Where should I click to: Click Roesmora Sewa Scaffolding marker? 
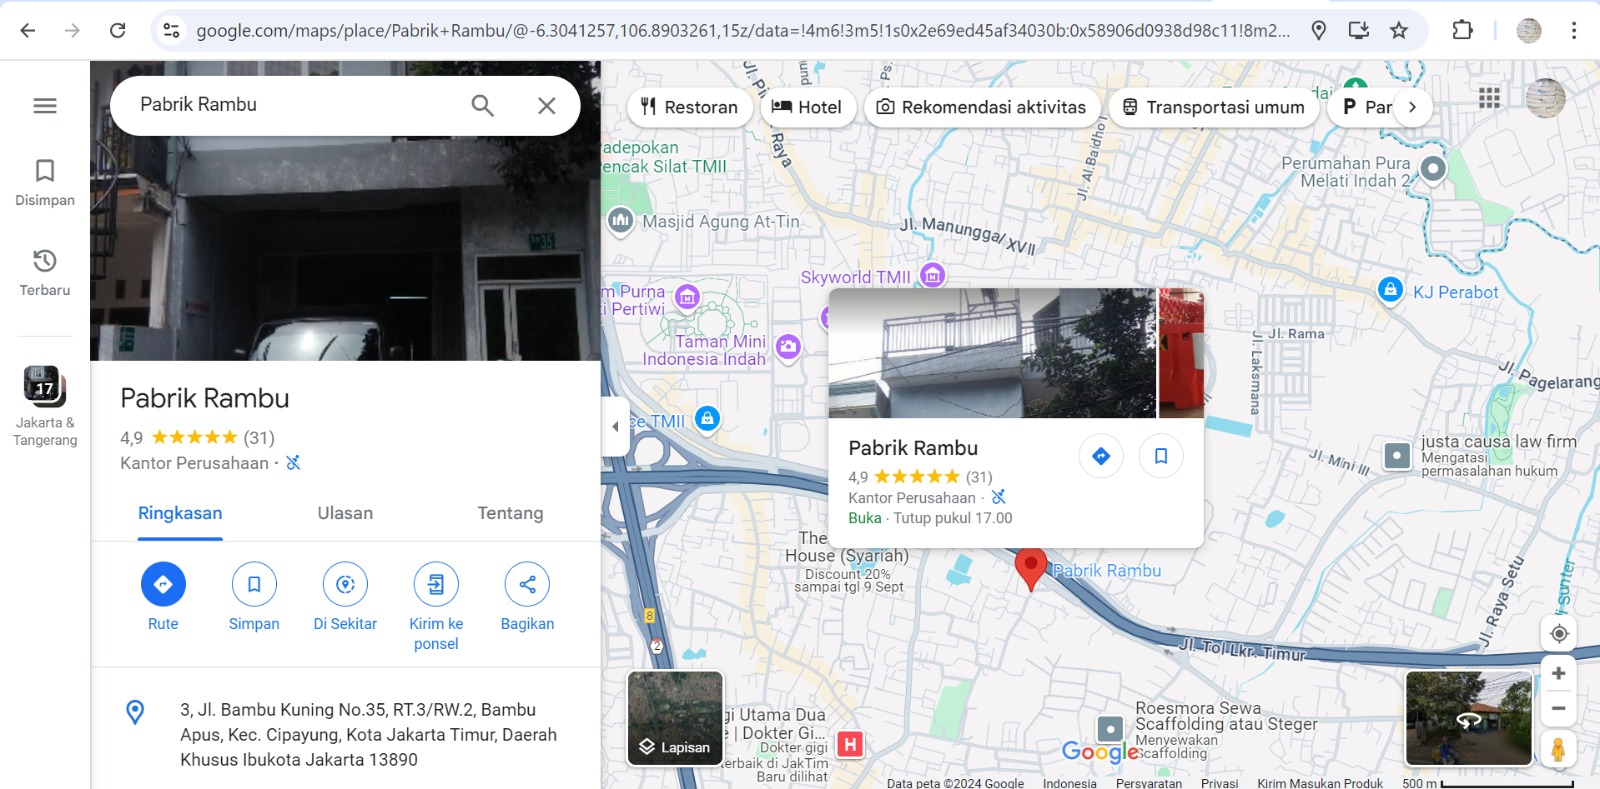[x=1110, y=729]
